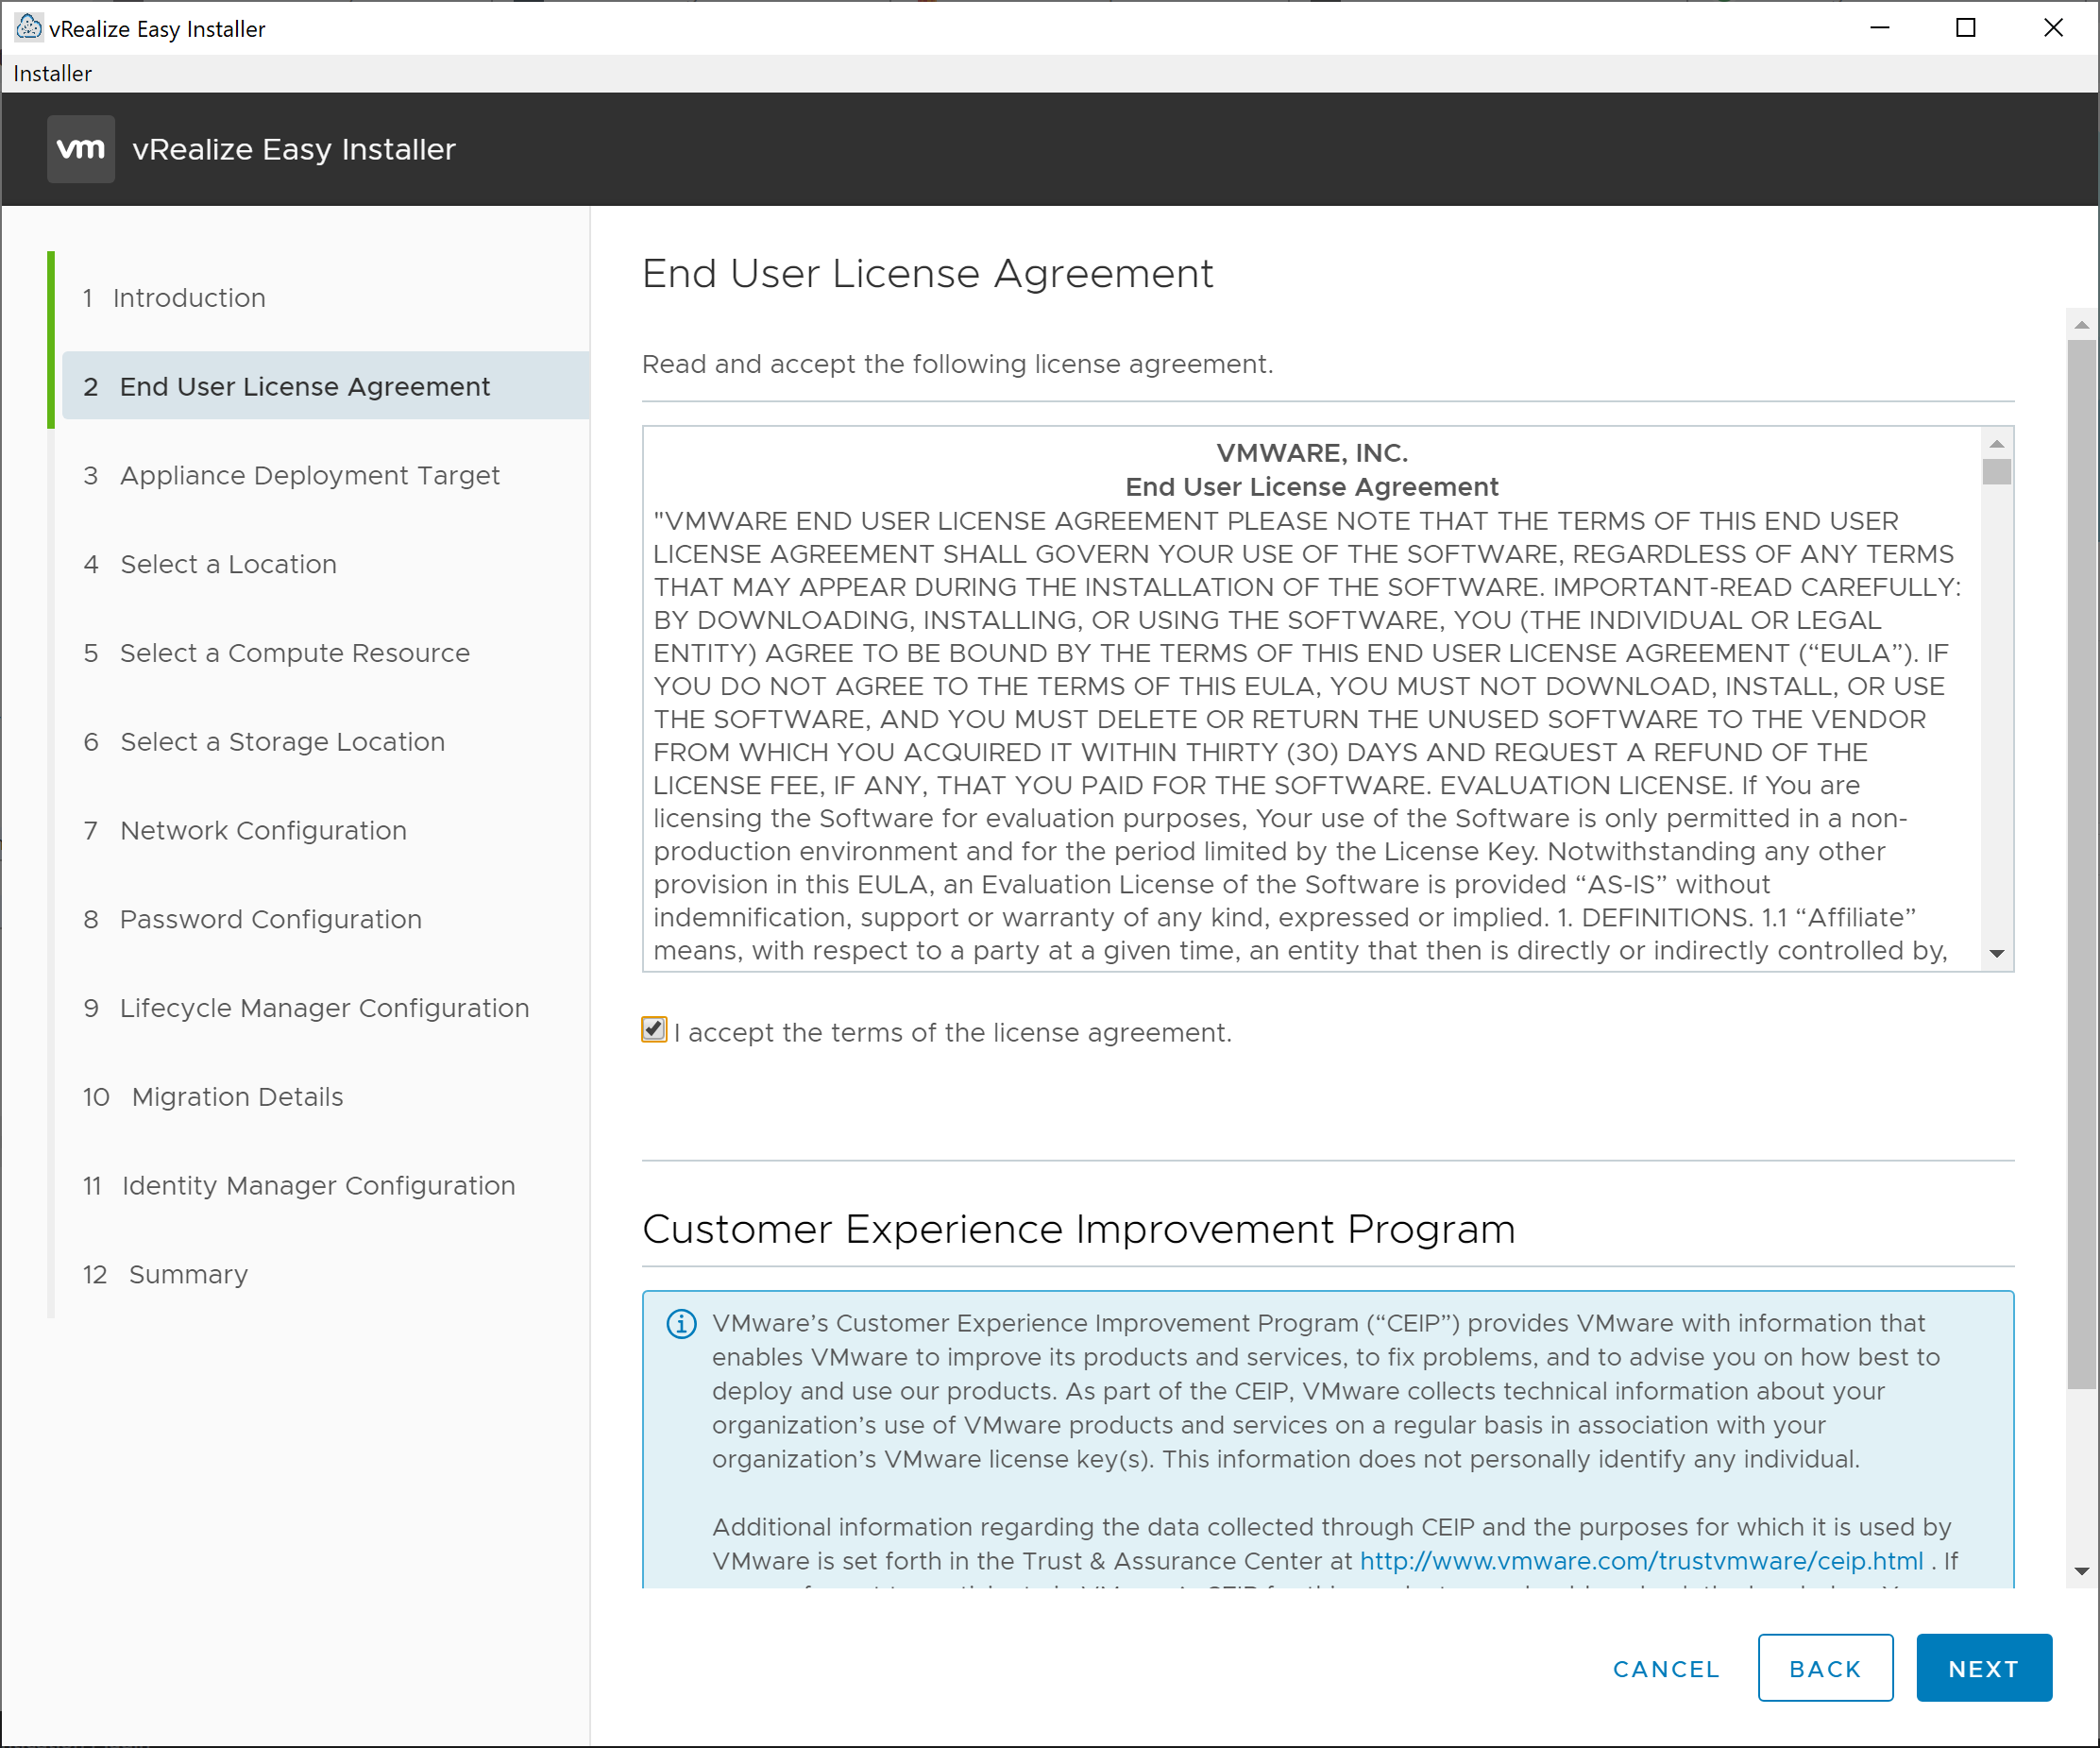Click page scrollbar up arrow

click(x=2081, y=325)
